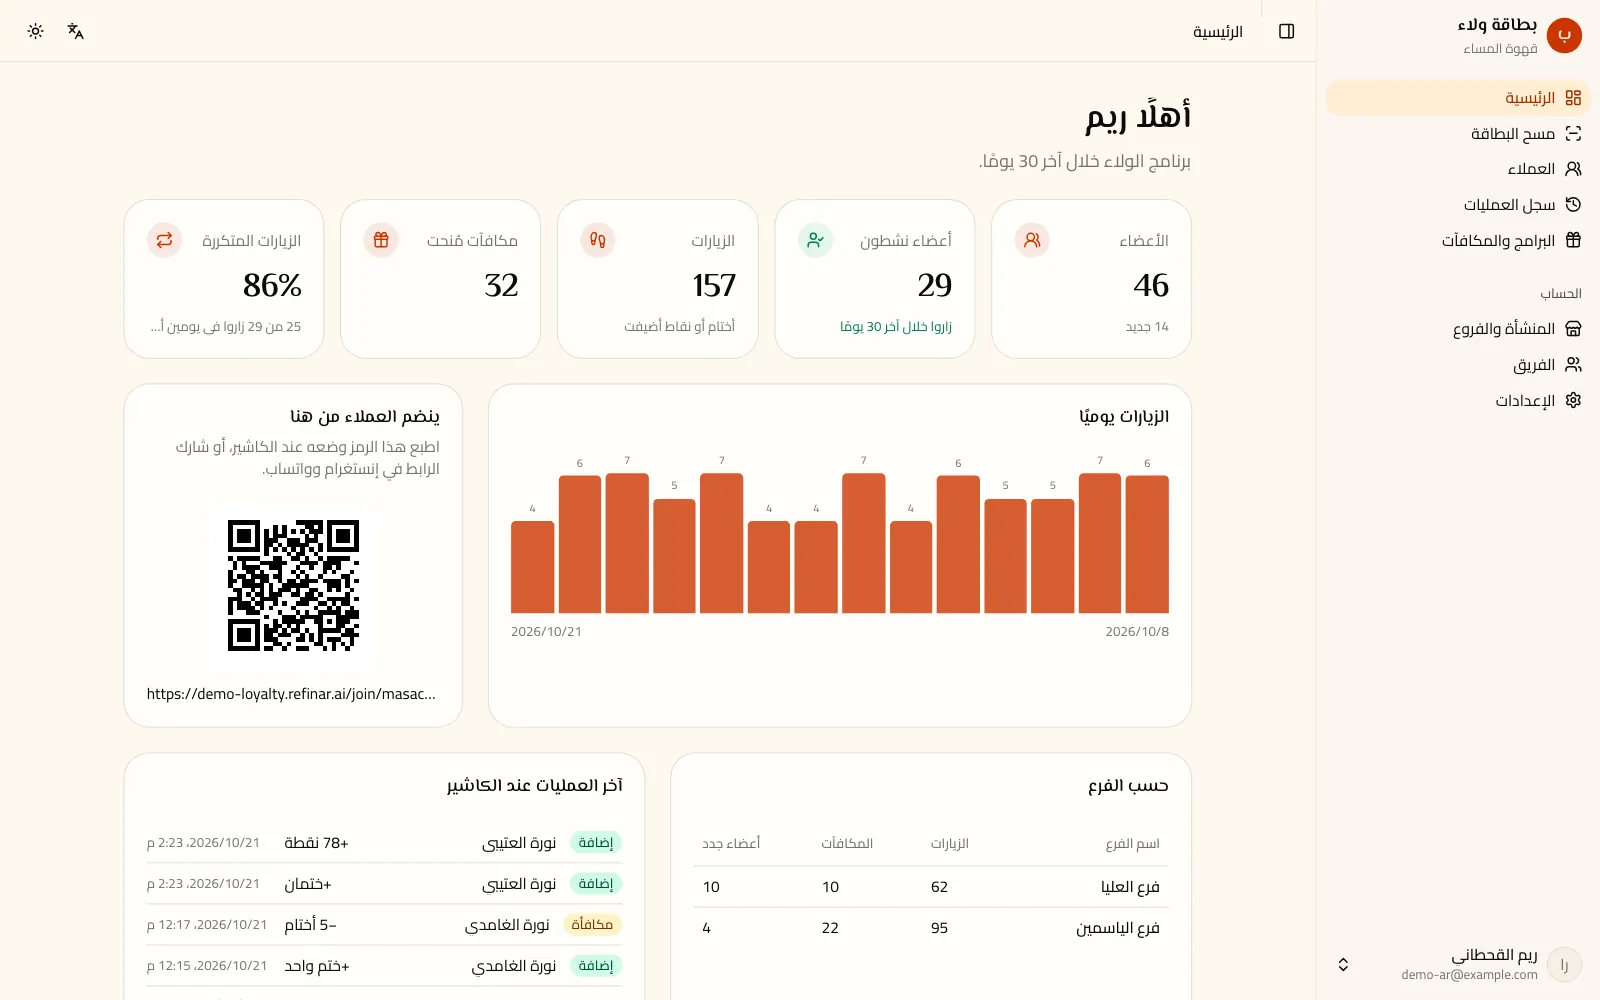This screenshot has width=1600, height=1000.
Task: Click the زاروا خلال آخر 30 يومًا text
Action: tap(896, 327)
